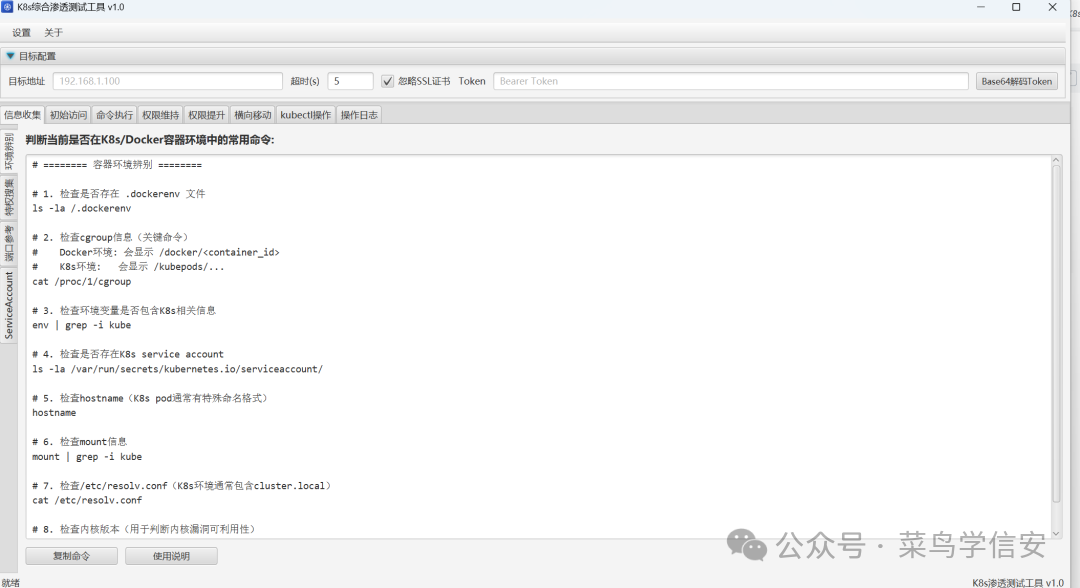1080x588 pixels.
Task: Select the ServiceAccount vertical side tab
Action: pyautogui.click(x=8, y=305)
